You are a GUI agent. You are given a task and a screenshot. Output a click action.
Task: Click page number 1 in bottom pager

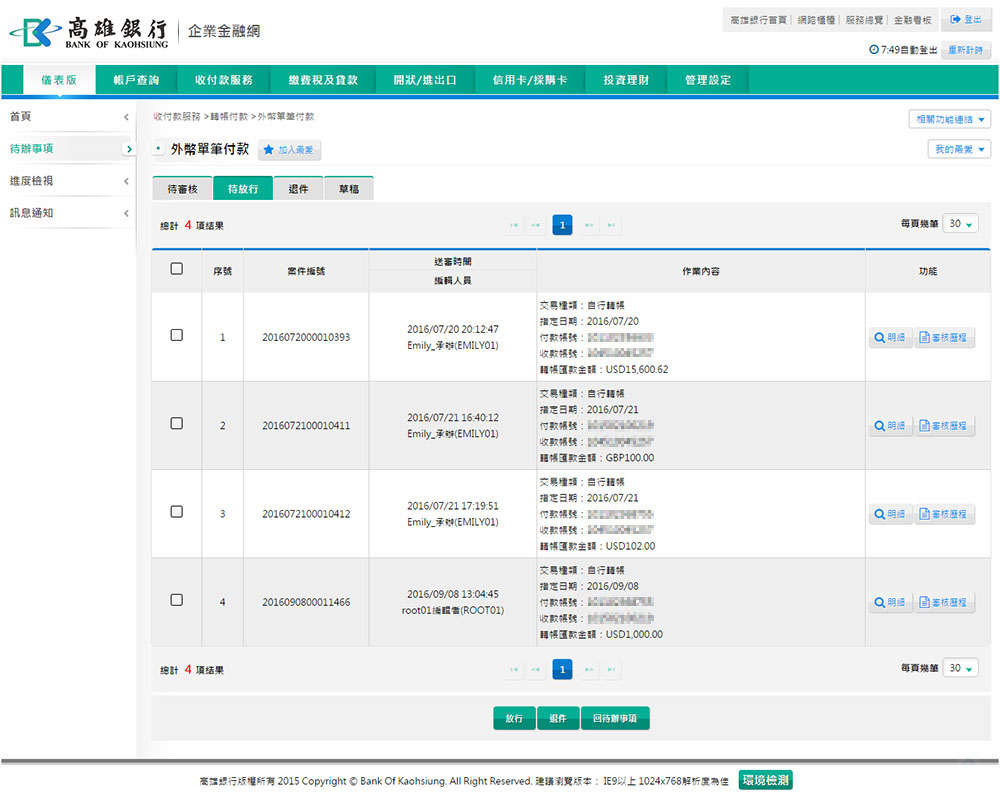click(x=562, y=669)
